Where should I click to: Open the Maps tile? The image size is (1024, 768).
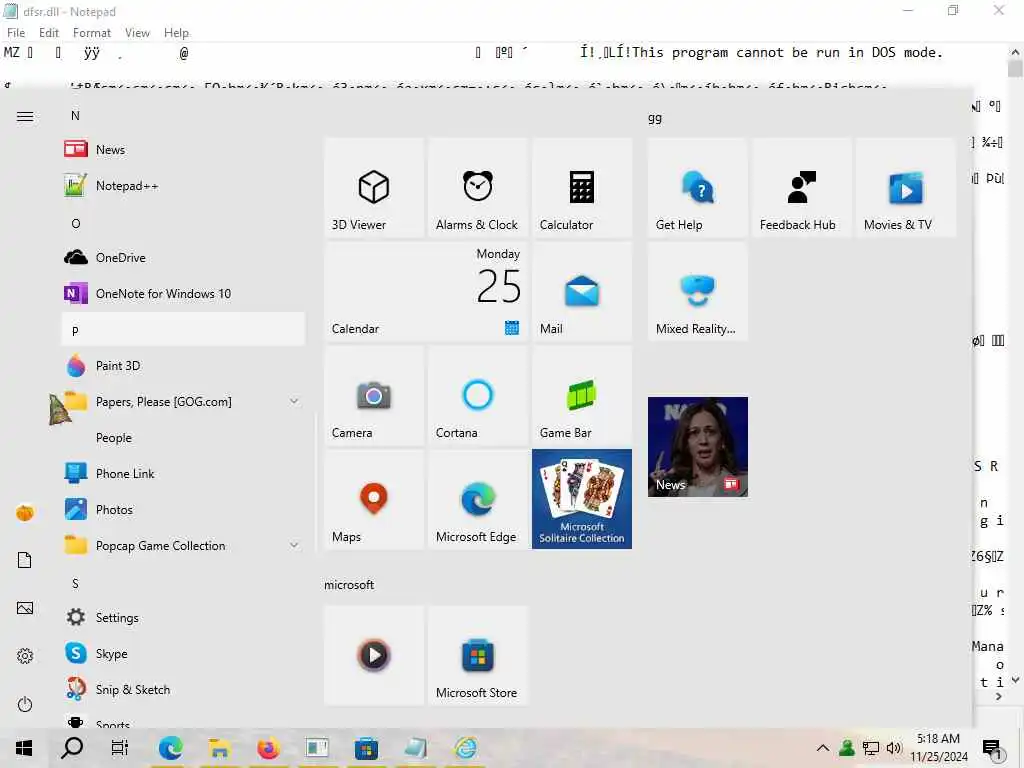374,500
